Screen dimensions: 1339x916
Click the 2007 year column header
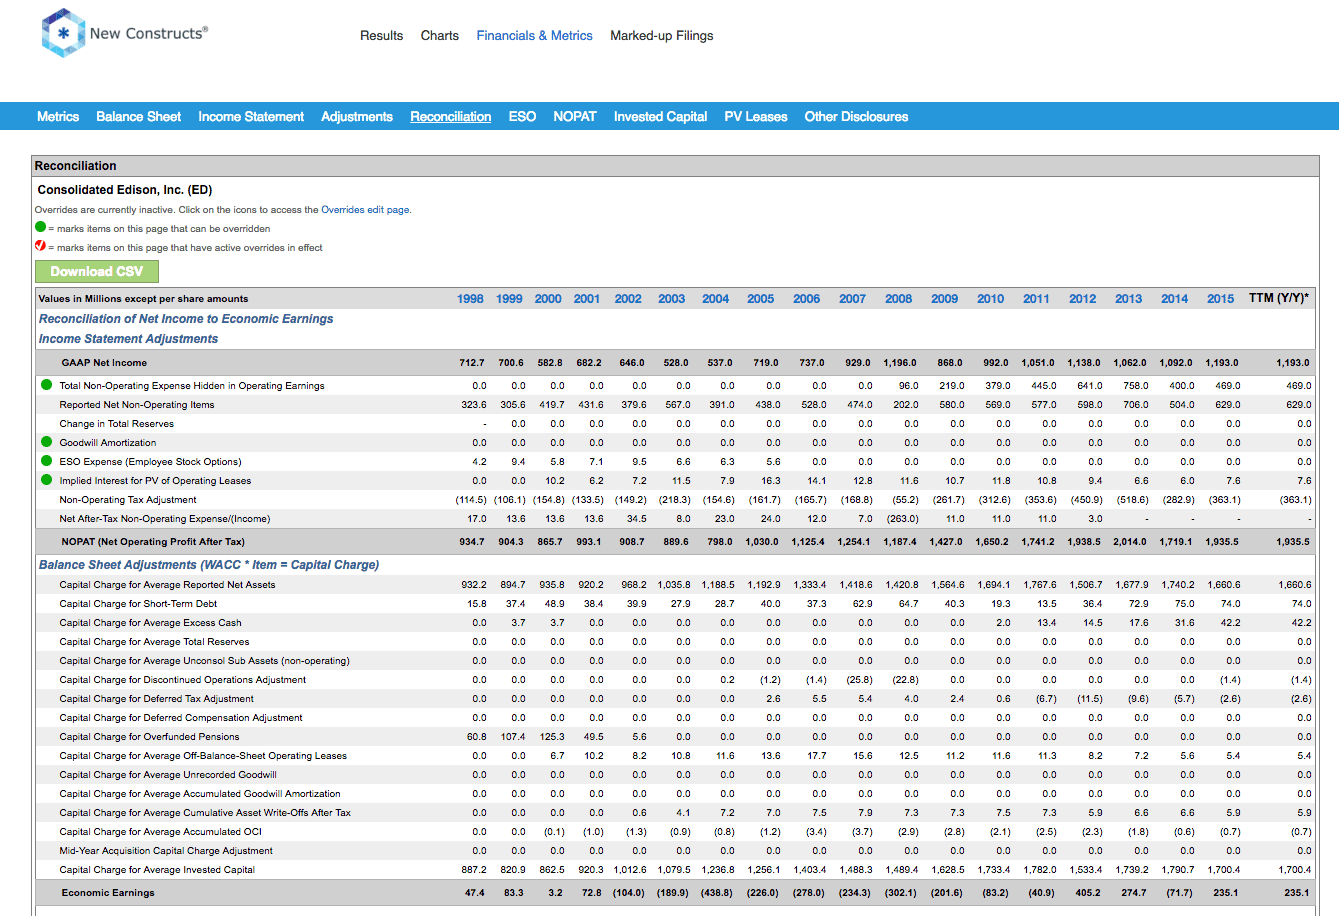pos(853,298)
